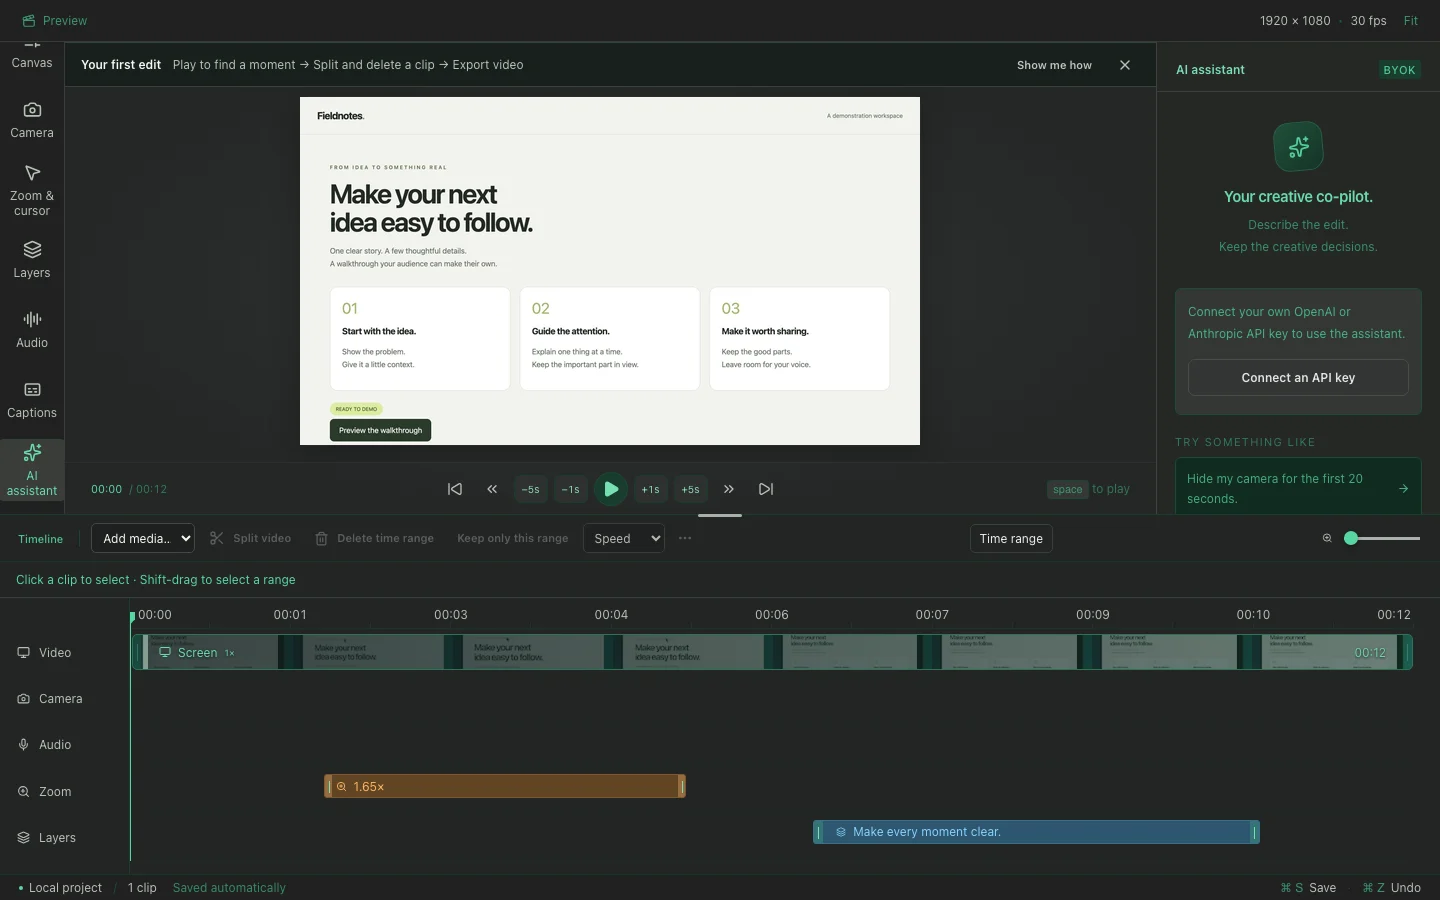Click the BYOK badge
Screen dimensions: 1440x900
click(x=1399, y=70)
